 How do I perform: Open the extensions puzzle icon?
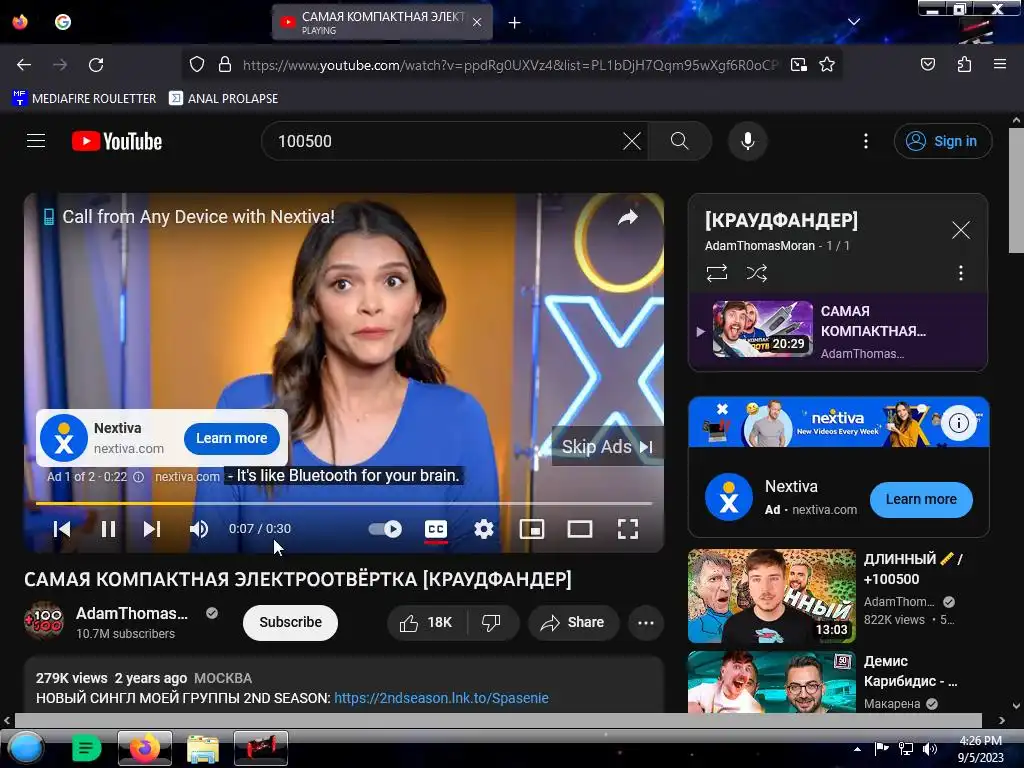(x=965, y=65)
